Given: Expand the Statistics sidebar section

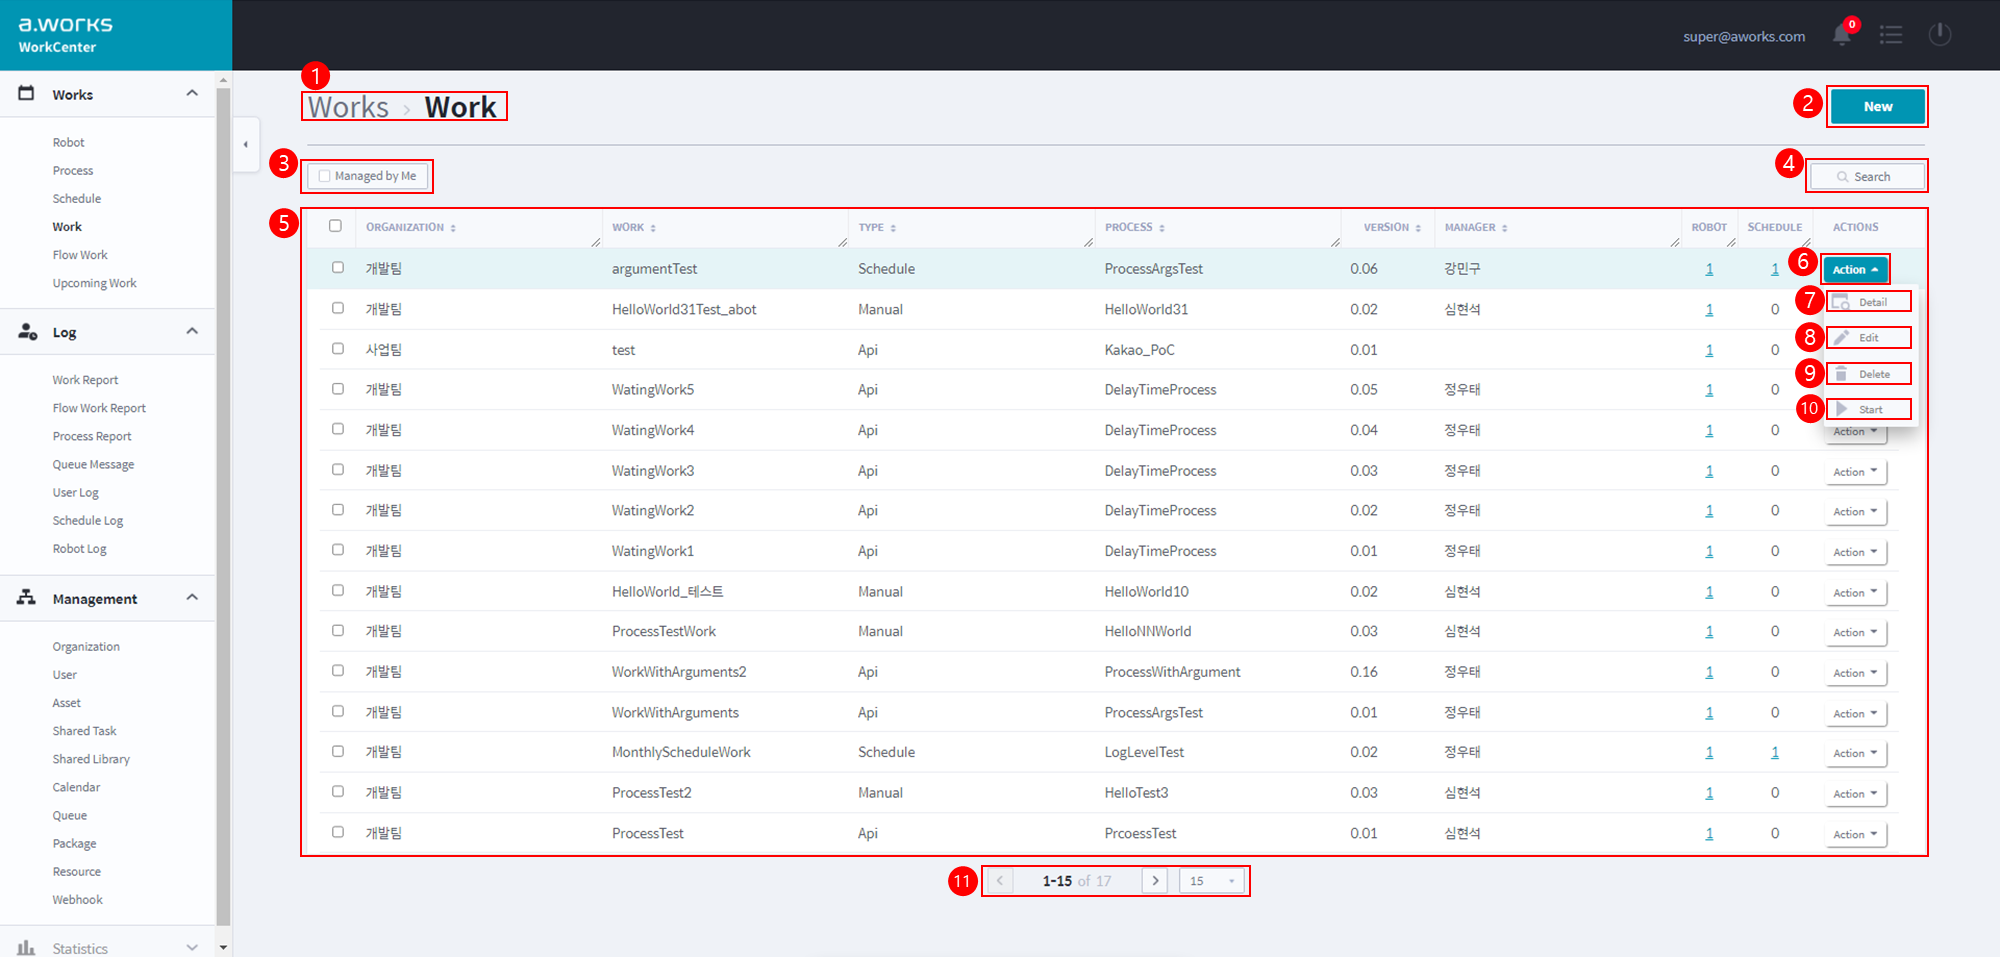Looking at the screenshot, I should pos(192,947).
